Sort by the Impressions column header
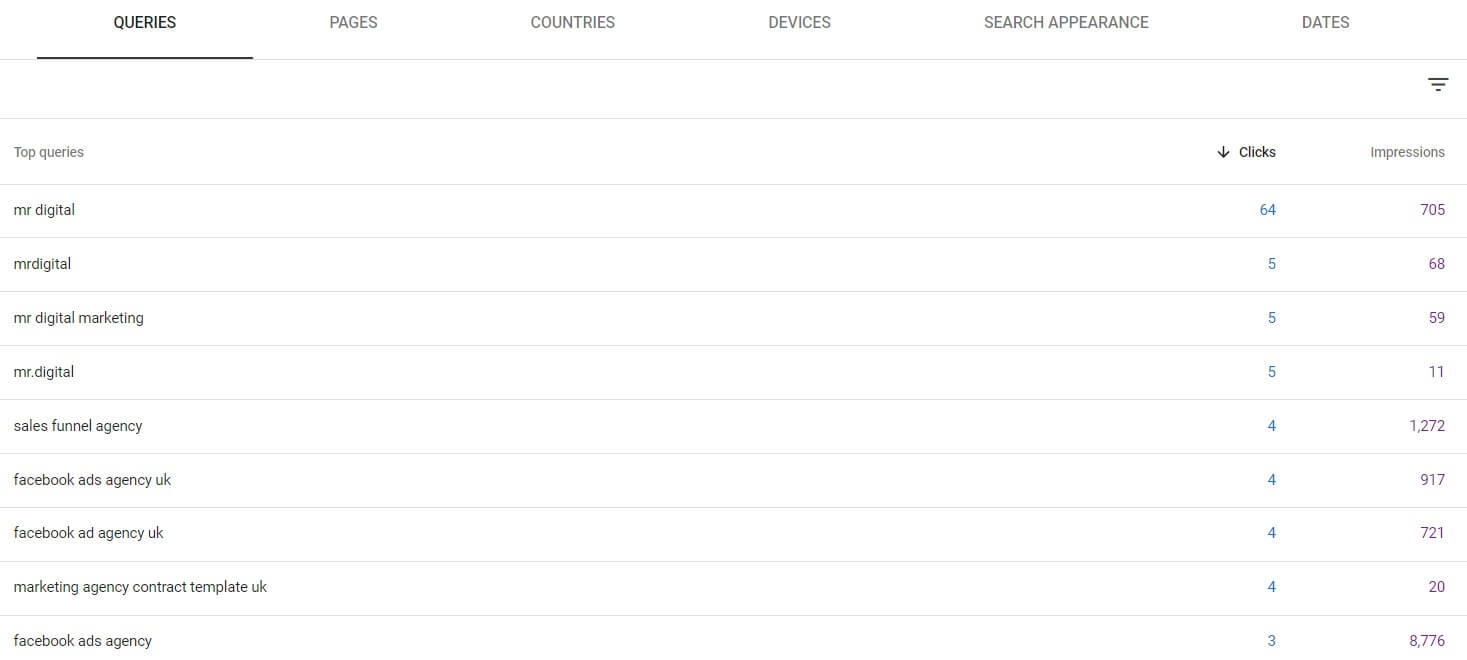 pyautogui.click(x=1407, y=152)
